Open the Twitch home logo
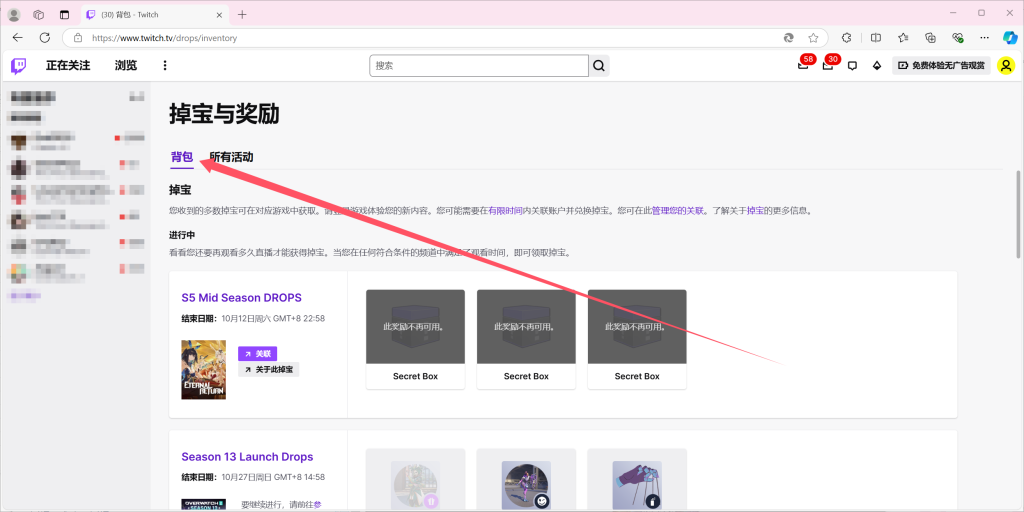The image size is (1024, 512). click(x=18, y=65)
